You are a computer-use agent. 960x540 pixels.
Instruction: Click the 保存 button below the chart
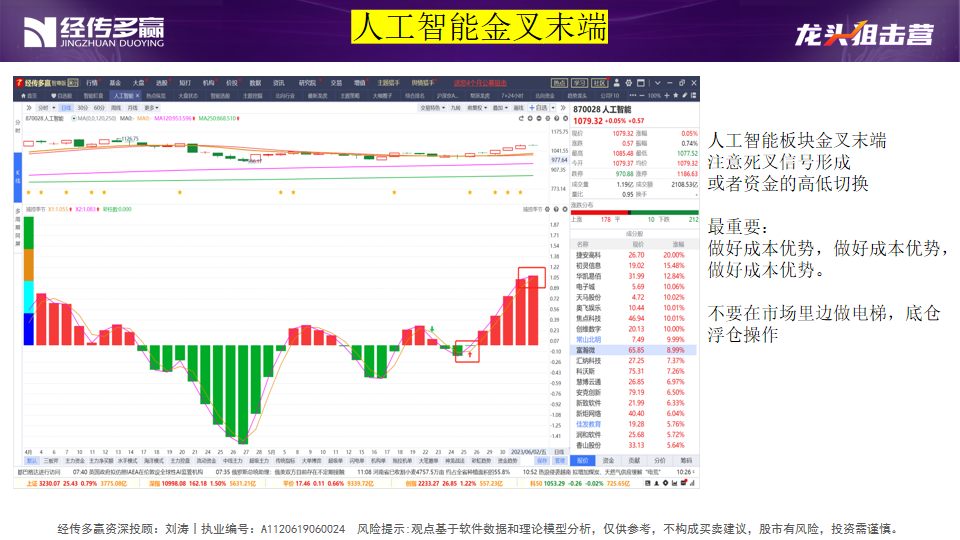pyautogui.click(x=542, y=460)
